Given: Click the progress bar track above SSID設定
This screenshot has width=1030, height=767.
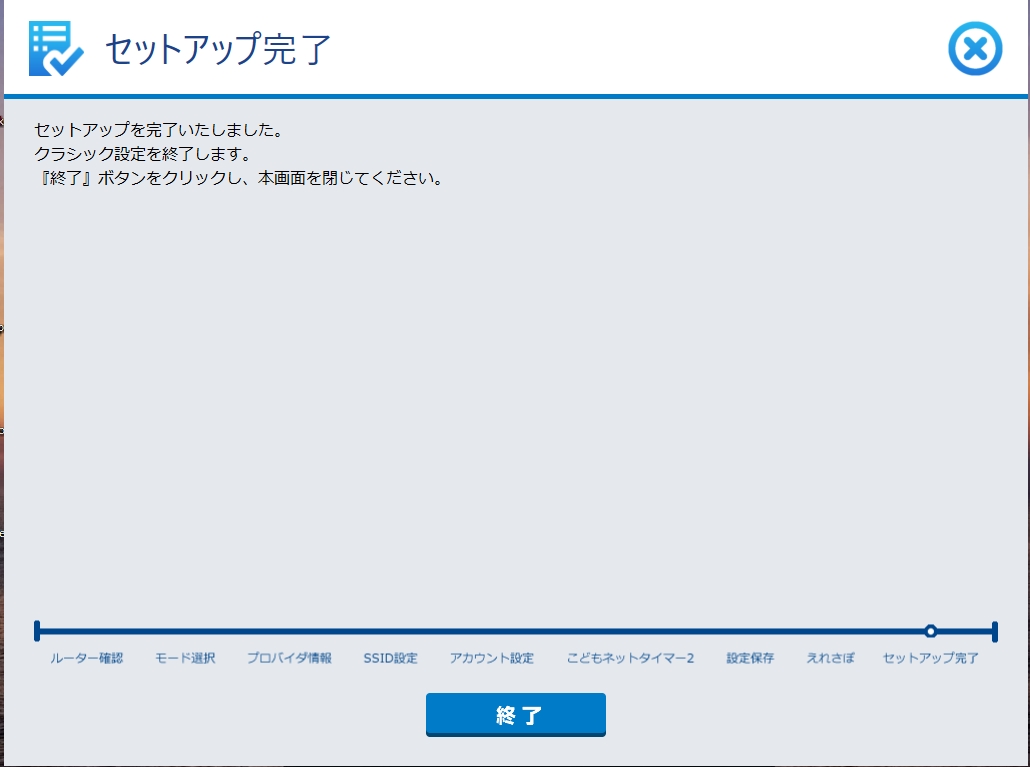Looking at the screenshot, I should [x=390, y=631].
